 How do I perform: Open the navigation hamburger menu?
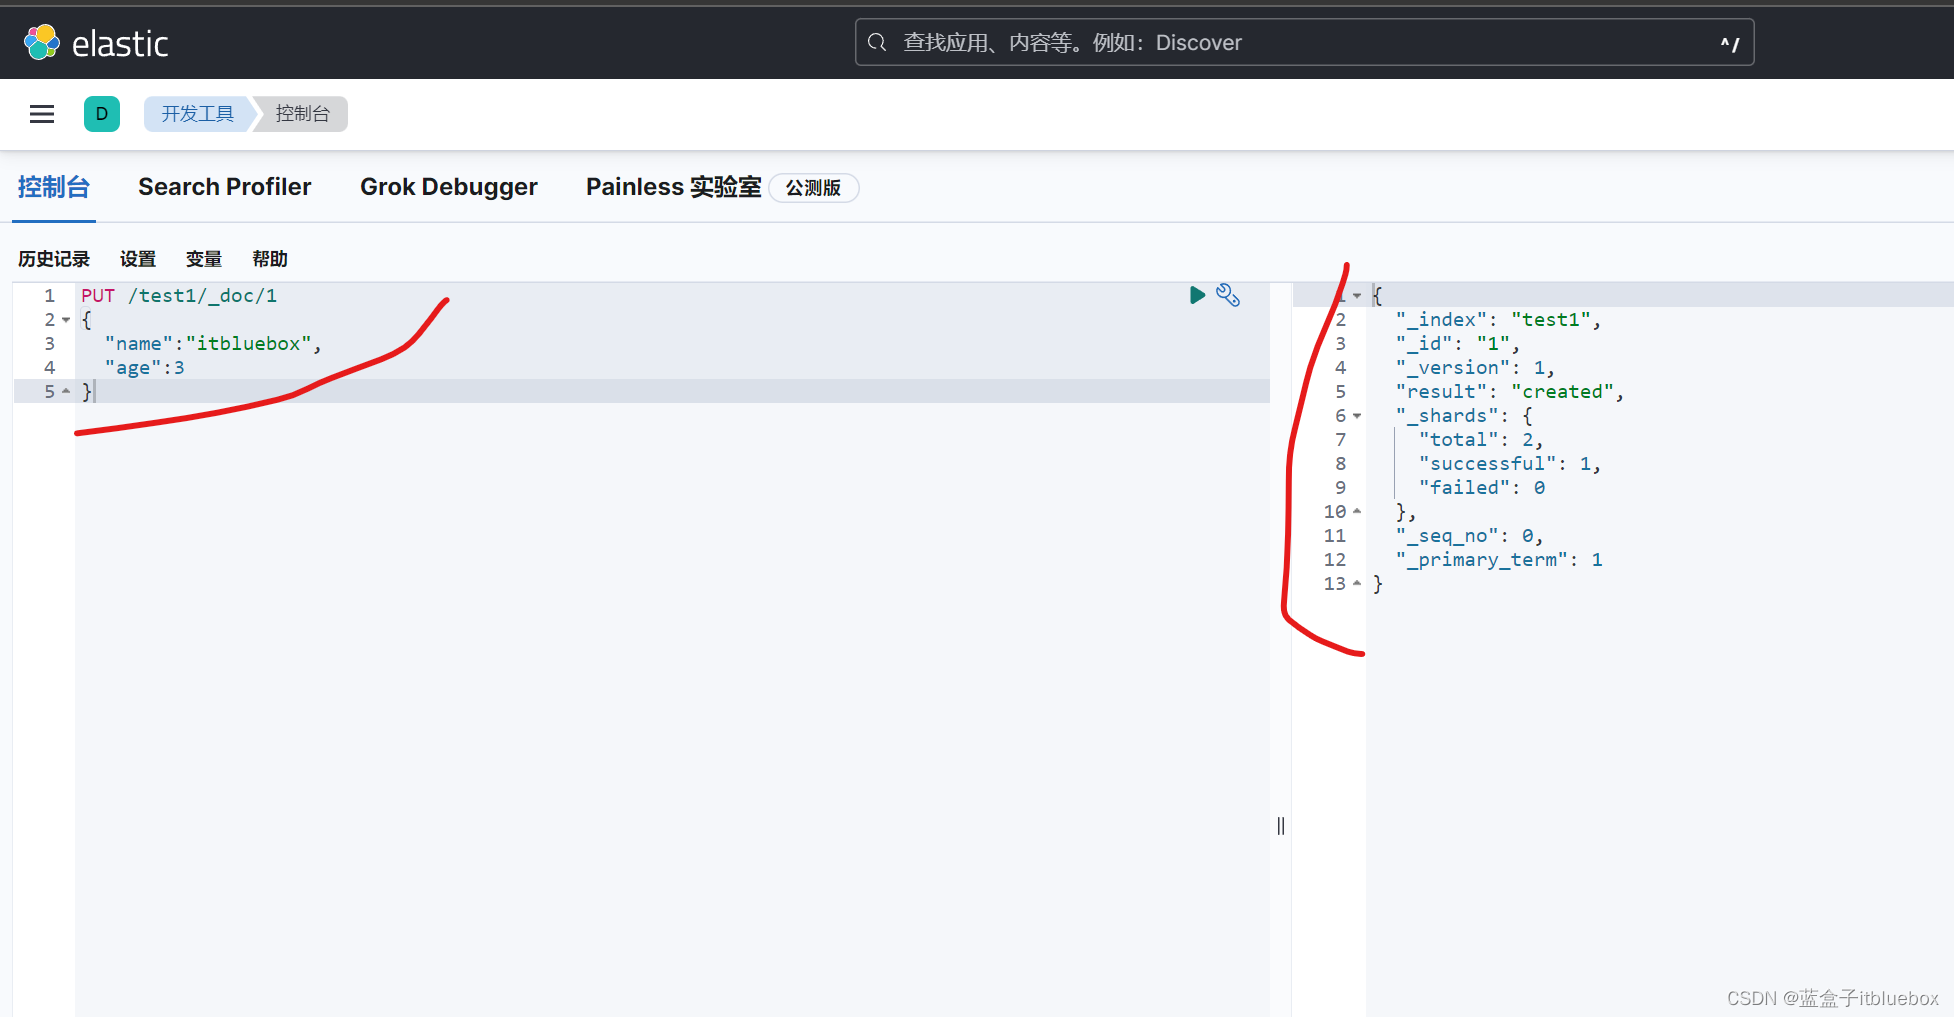pyautogui.click(x=41, y=114)
